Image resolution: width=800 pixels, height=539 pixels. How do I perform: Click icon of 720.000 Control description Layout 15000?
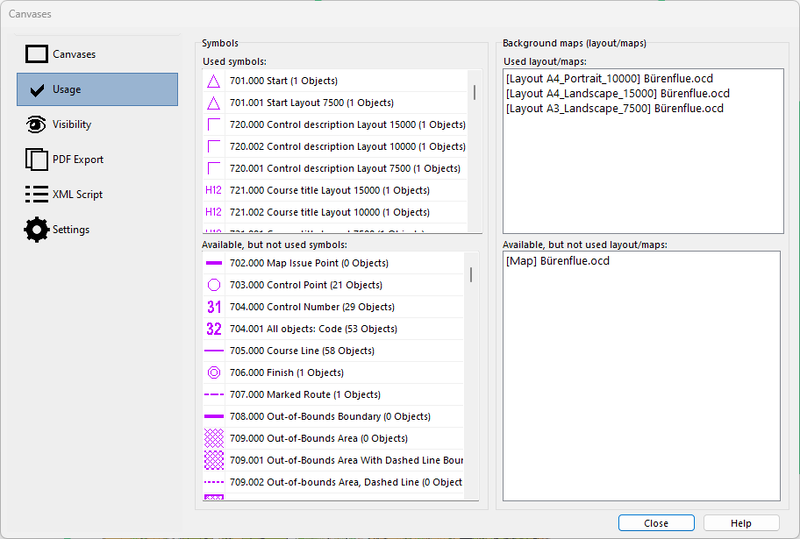coord(214,125)
